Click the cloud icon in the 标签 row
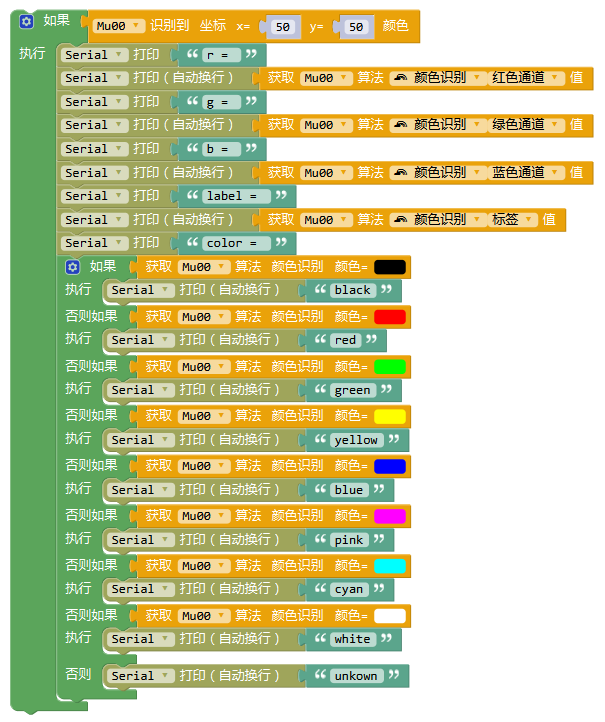Image resolution: width=605 pixels, height=722 pixels. (x=401, y=220)
